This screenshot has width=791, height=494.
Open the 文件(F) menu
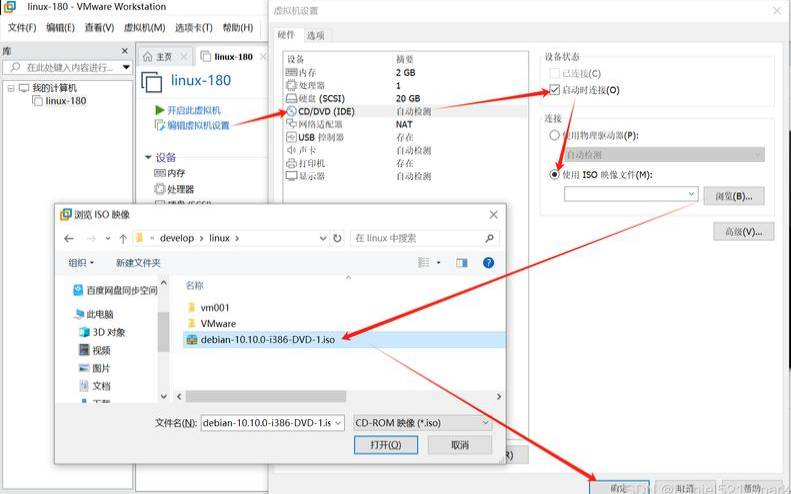[x=22, y=28]
